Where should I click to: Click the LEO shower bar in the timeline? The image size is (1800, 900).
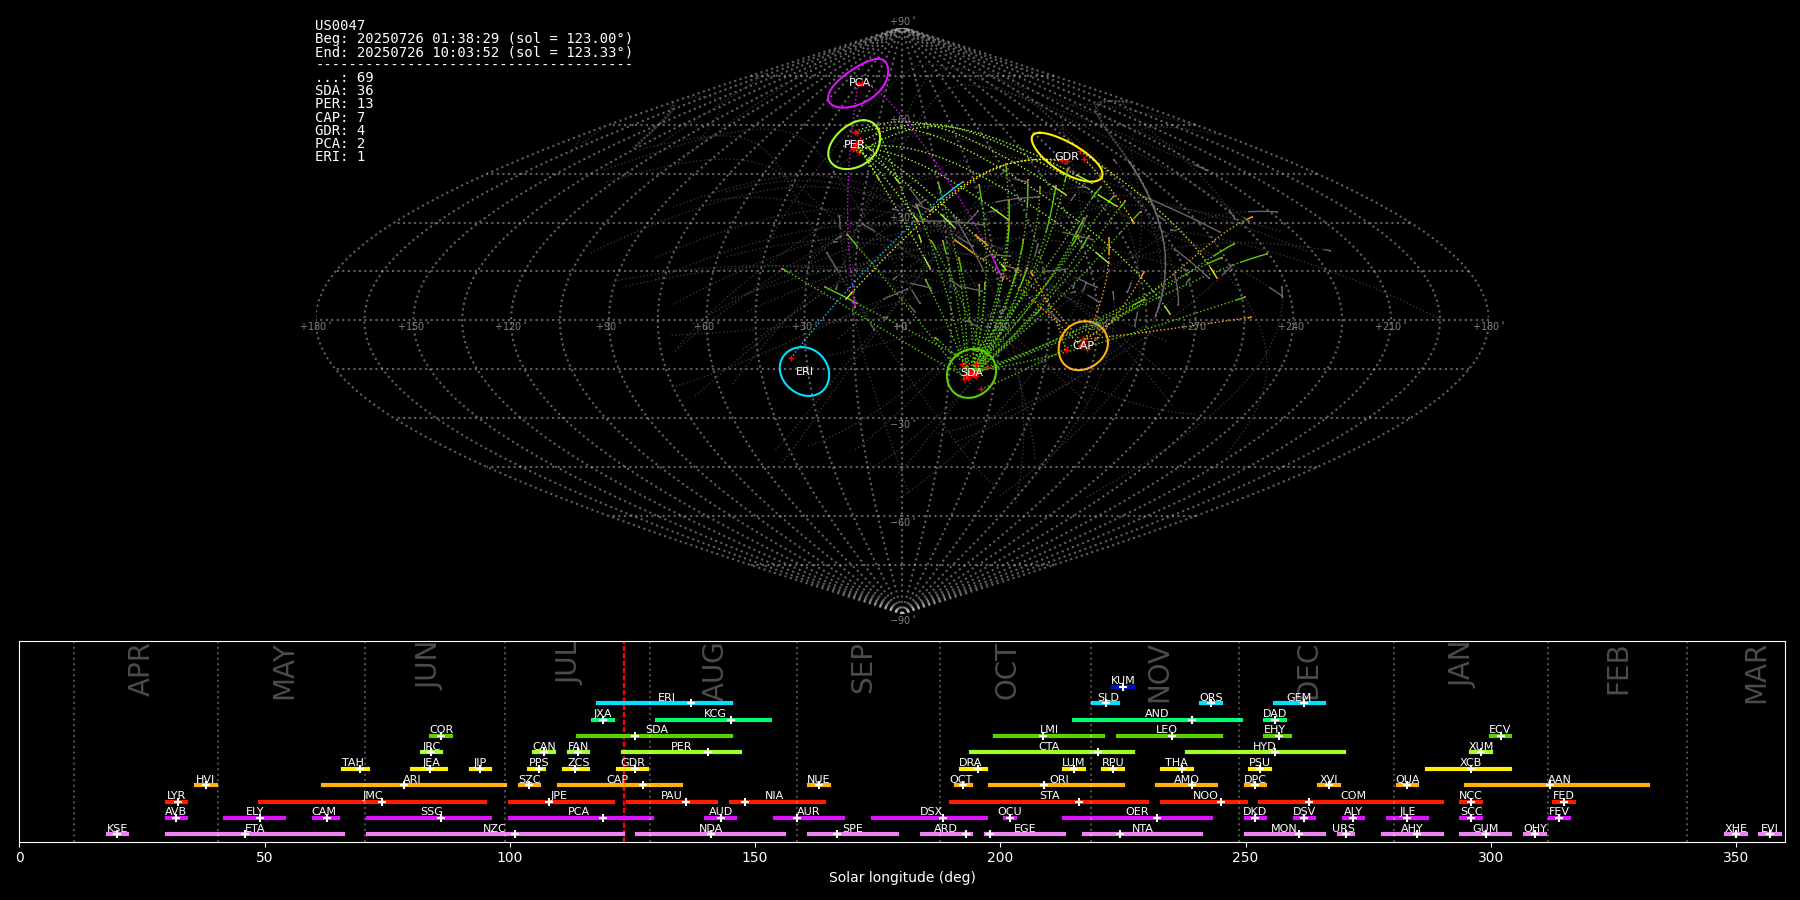(1169, 736)
